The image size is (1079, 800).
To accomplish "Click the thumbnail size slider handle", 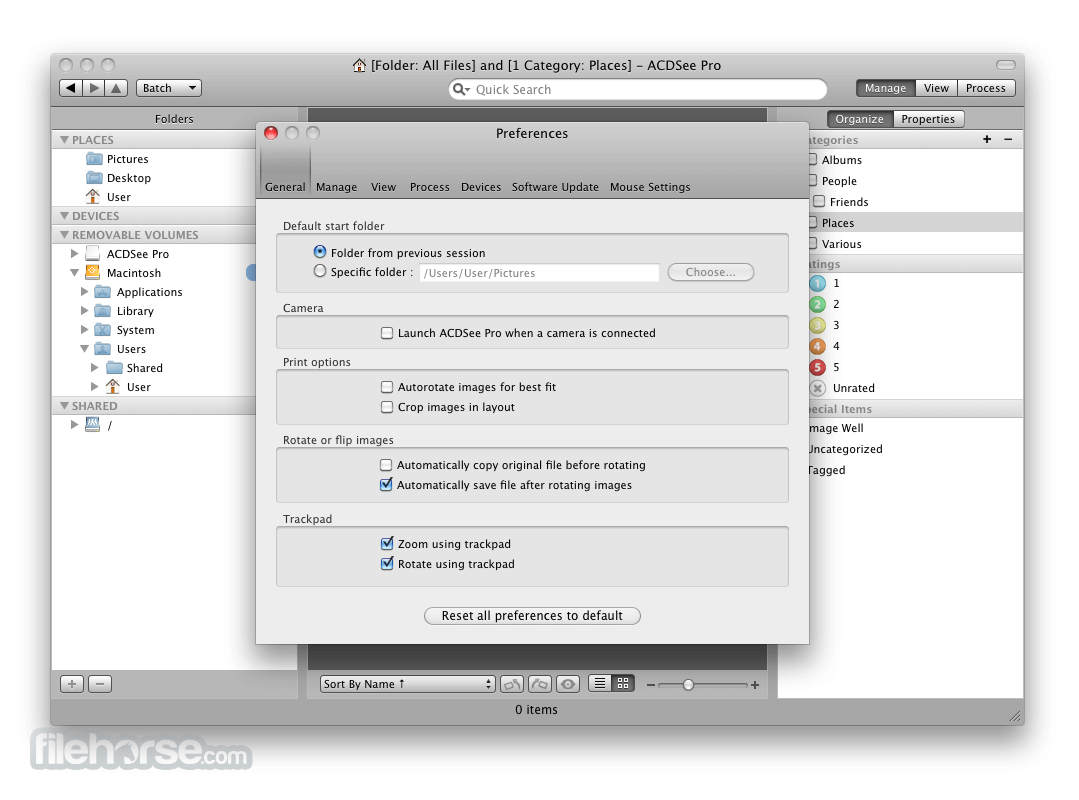I will pos(688,685).
